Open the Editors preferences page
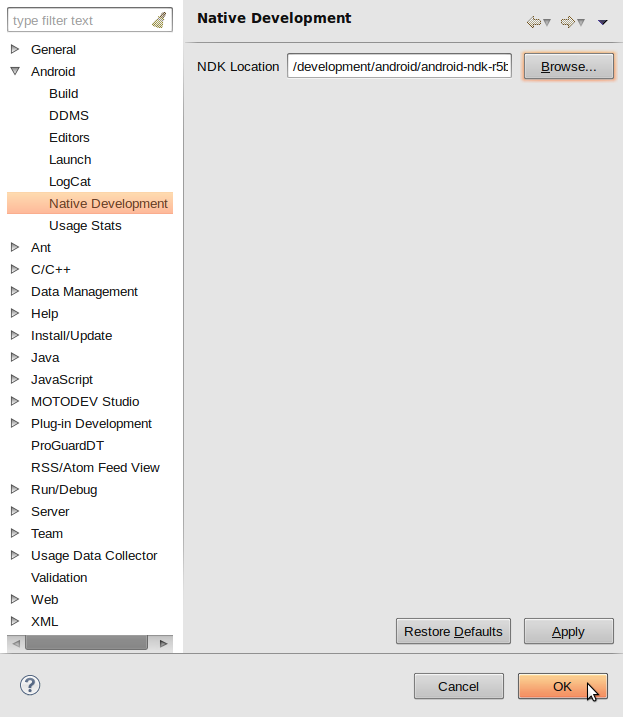Screen dimensions: 623x717 pyautogui.click(x=69, y=137)
